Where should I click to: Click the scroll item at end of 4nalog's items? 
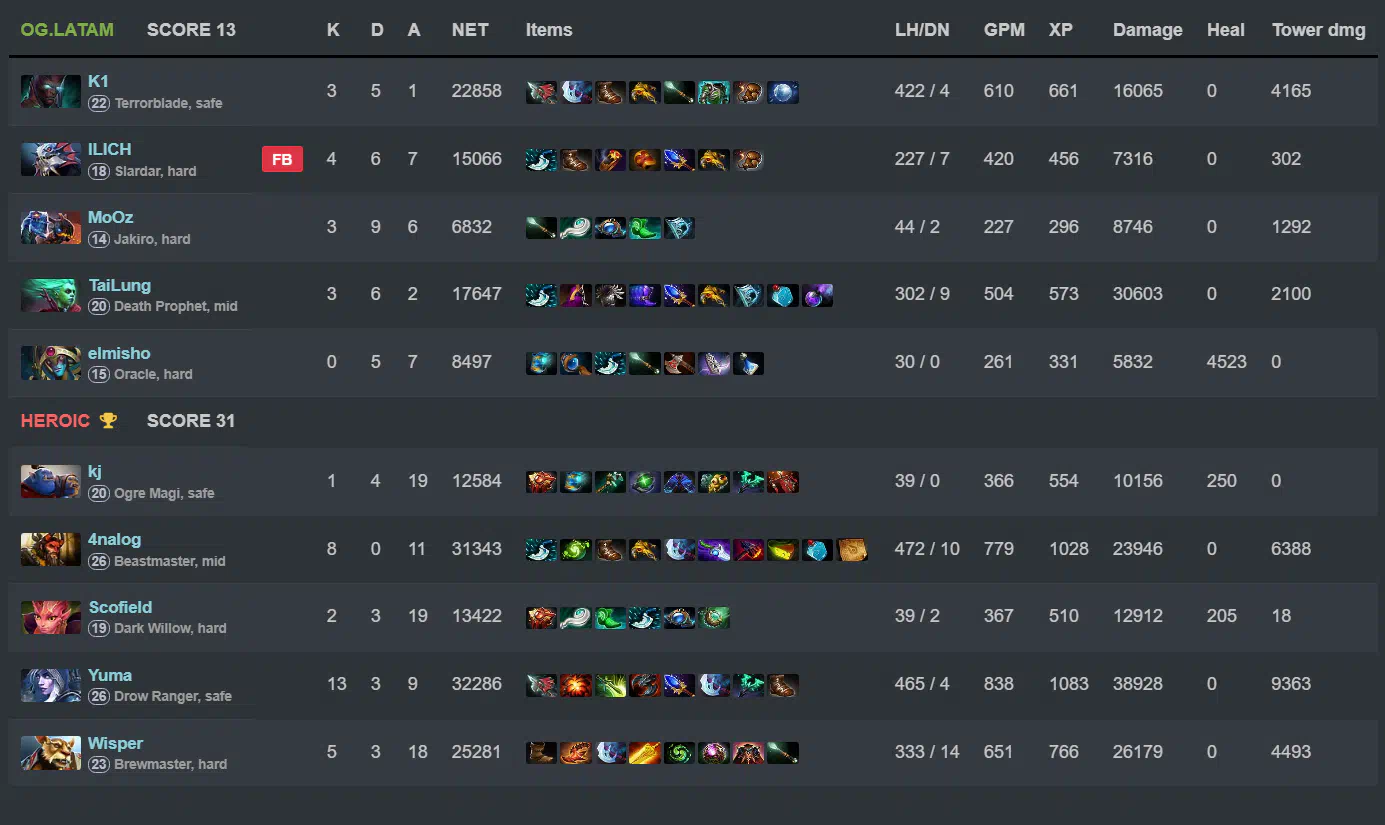pos(851,549)
